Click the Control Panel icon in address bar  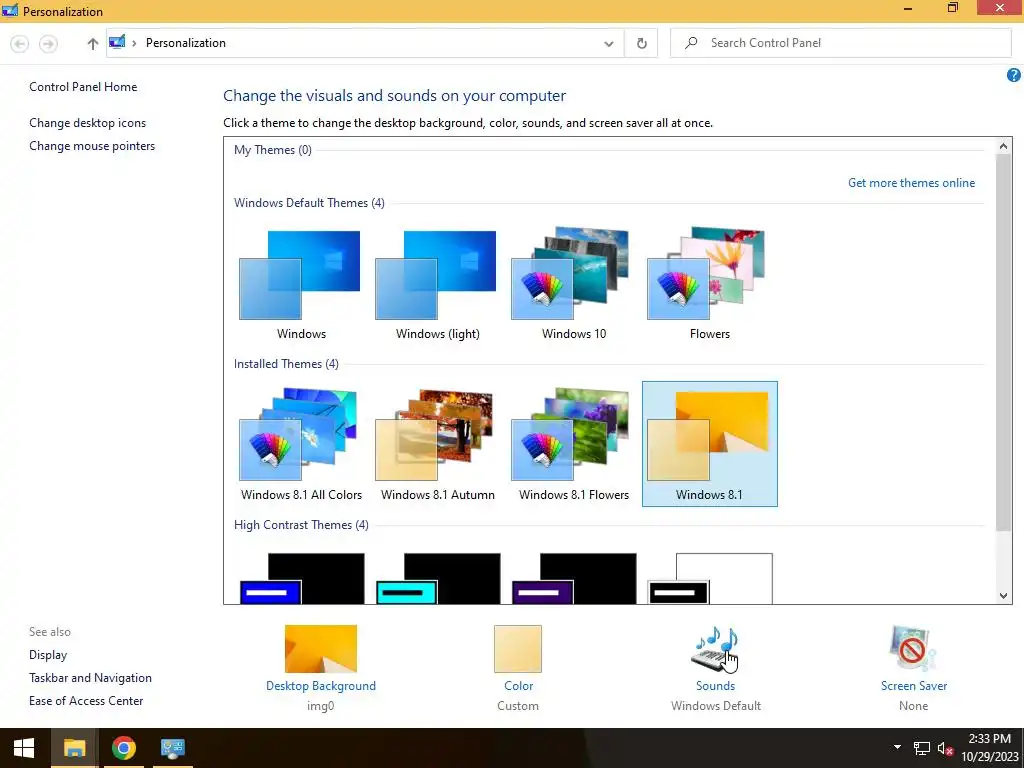click(x=117, y=42)
